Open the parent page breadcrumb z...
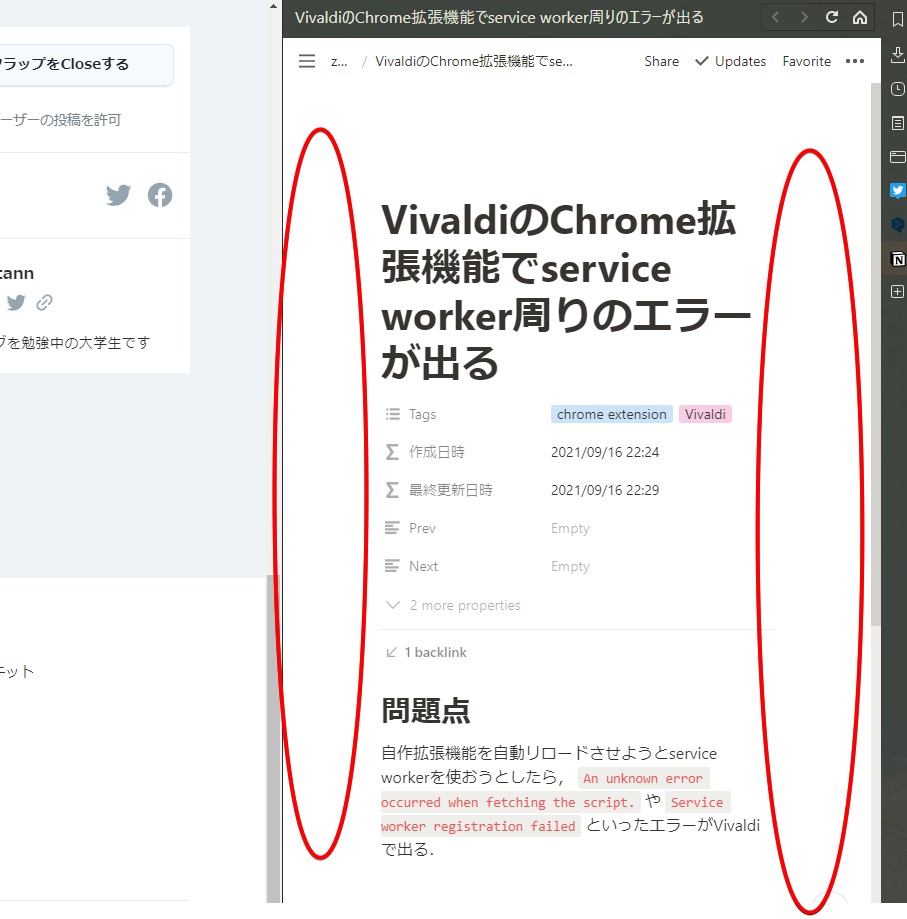This screenshot has height=919, width=907. point(339,61)
